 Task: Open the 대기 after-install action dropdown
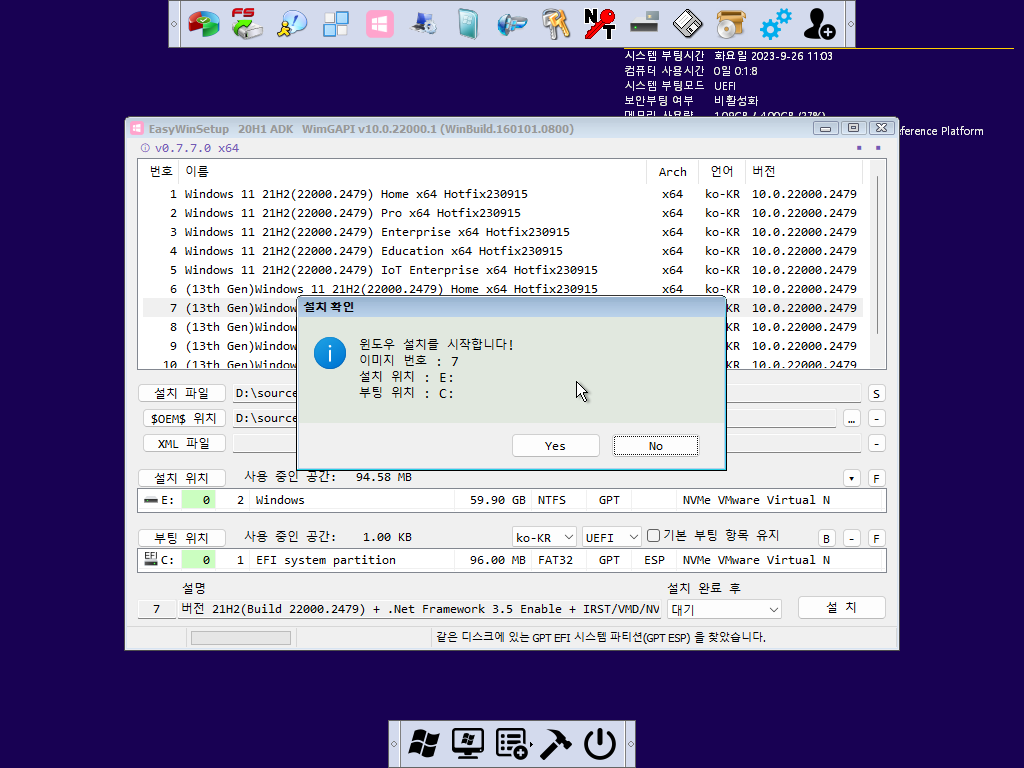(x=724, y=609)
